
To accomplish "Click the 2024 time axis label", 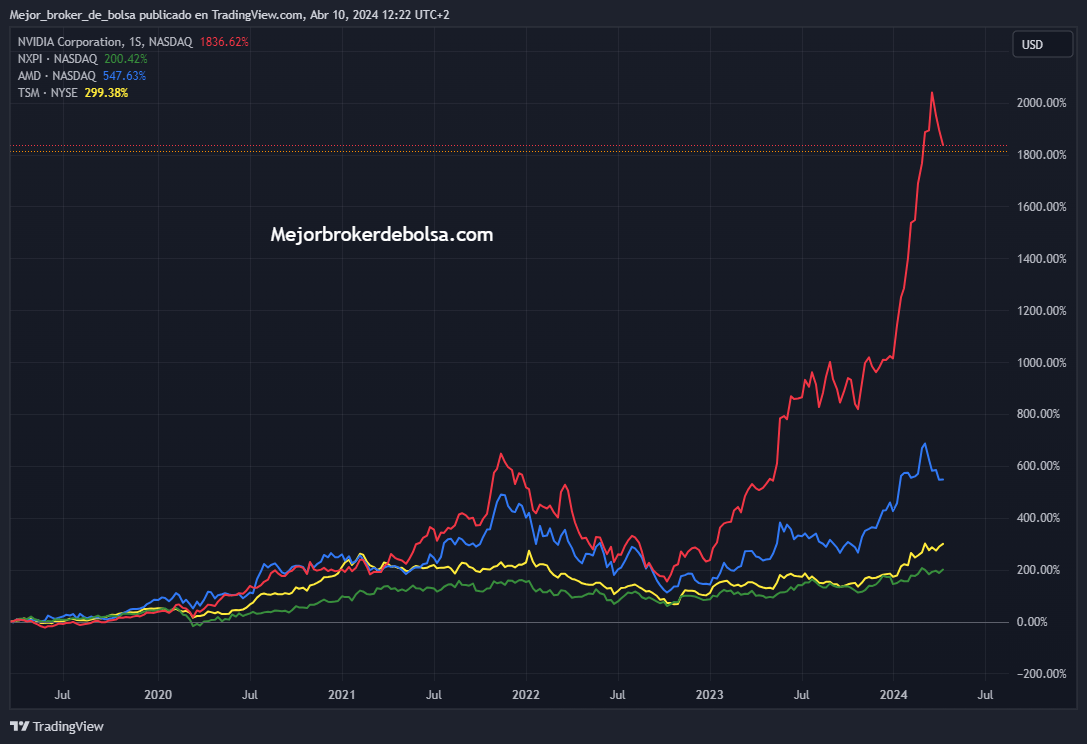I will (x=894, y=695).
